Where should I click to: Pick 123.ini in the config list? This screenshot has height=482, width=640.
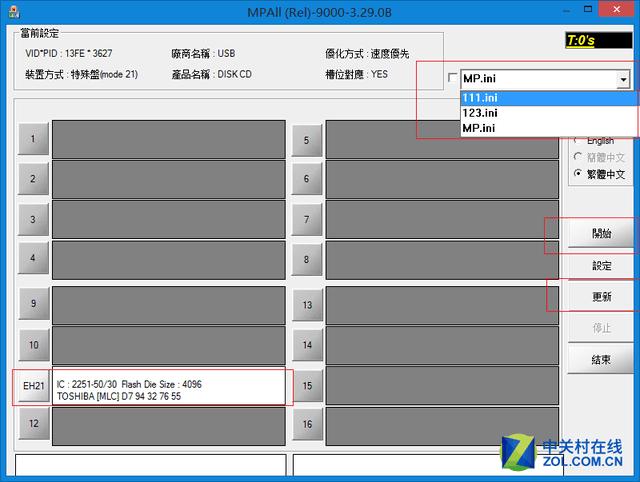tap(547, 113)
